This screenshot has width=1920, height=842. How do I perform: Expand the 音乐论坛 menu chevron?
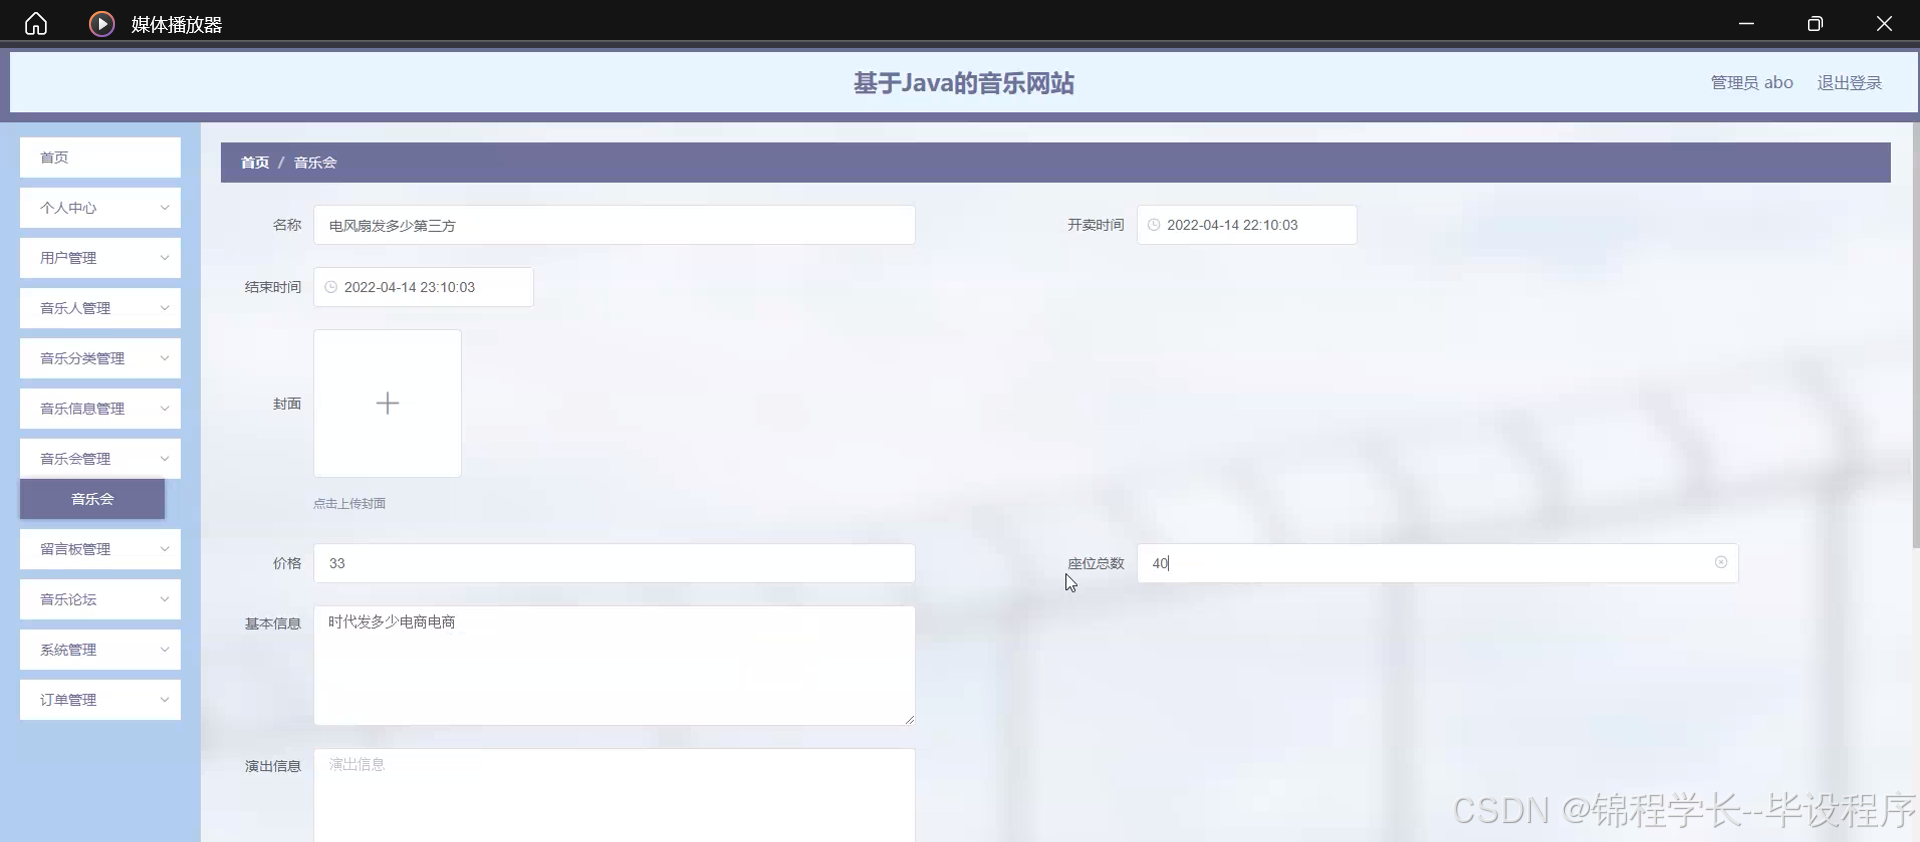pos(165,599)
